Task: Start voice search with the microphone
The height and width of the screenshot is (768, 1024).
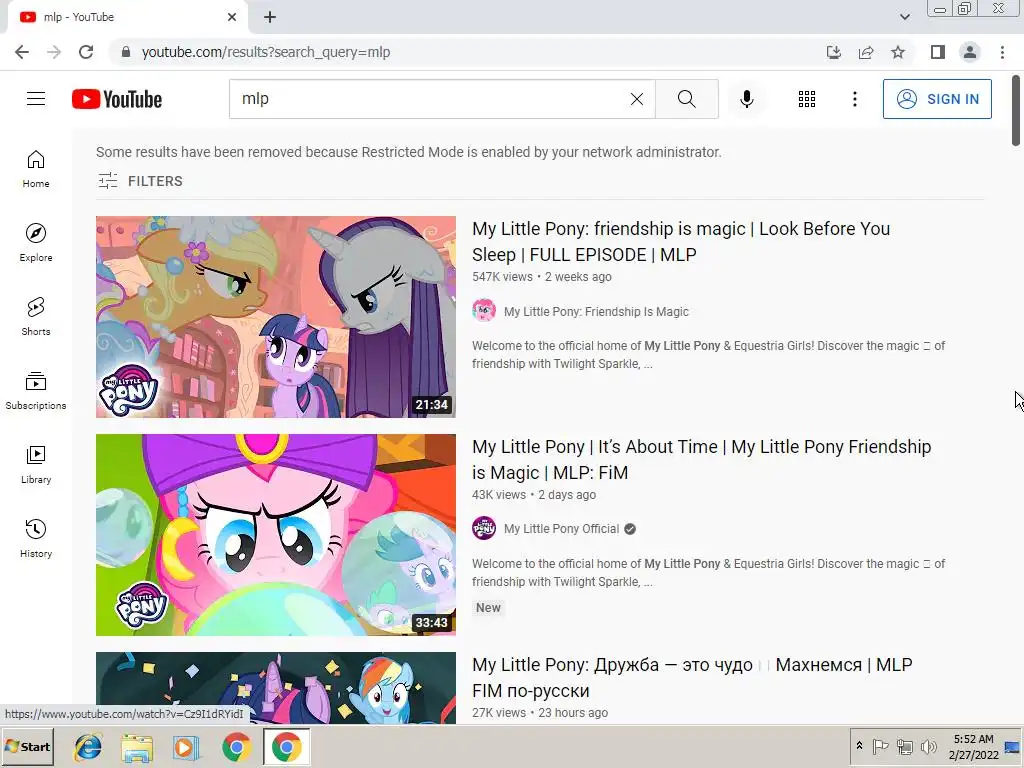Action: click(746, 99)
